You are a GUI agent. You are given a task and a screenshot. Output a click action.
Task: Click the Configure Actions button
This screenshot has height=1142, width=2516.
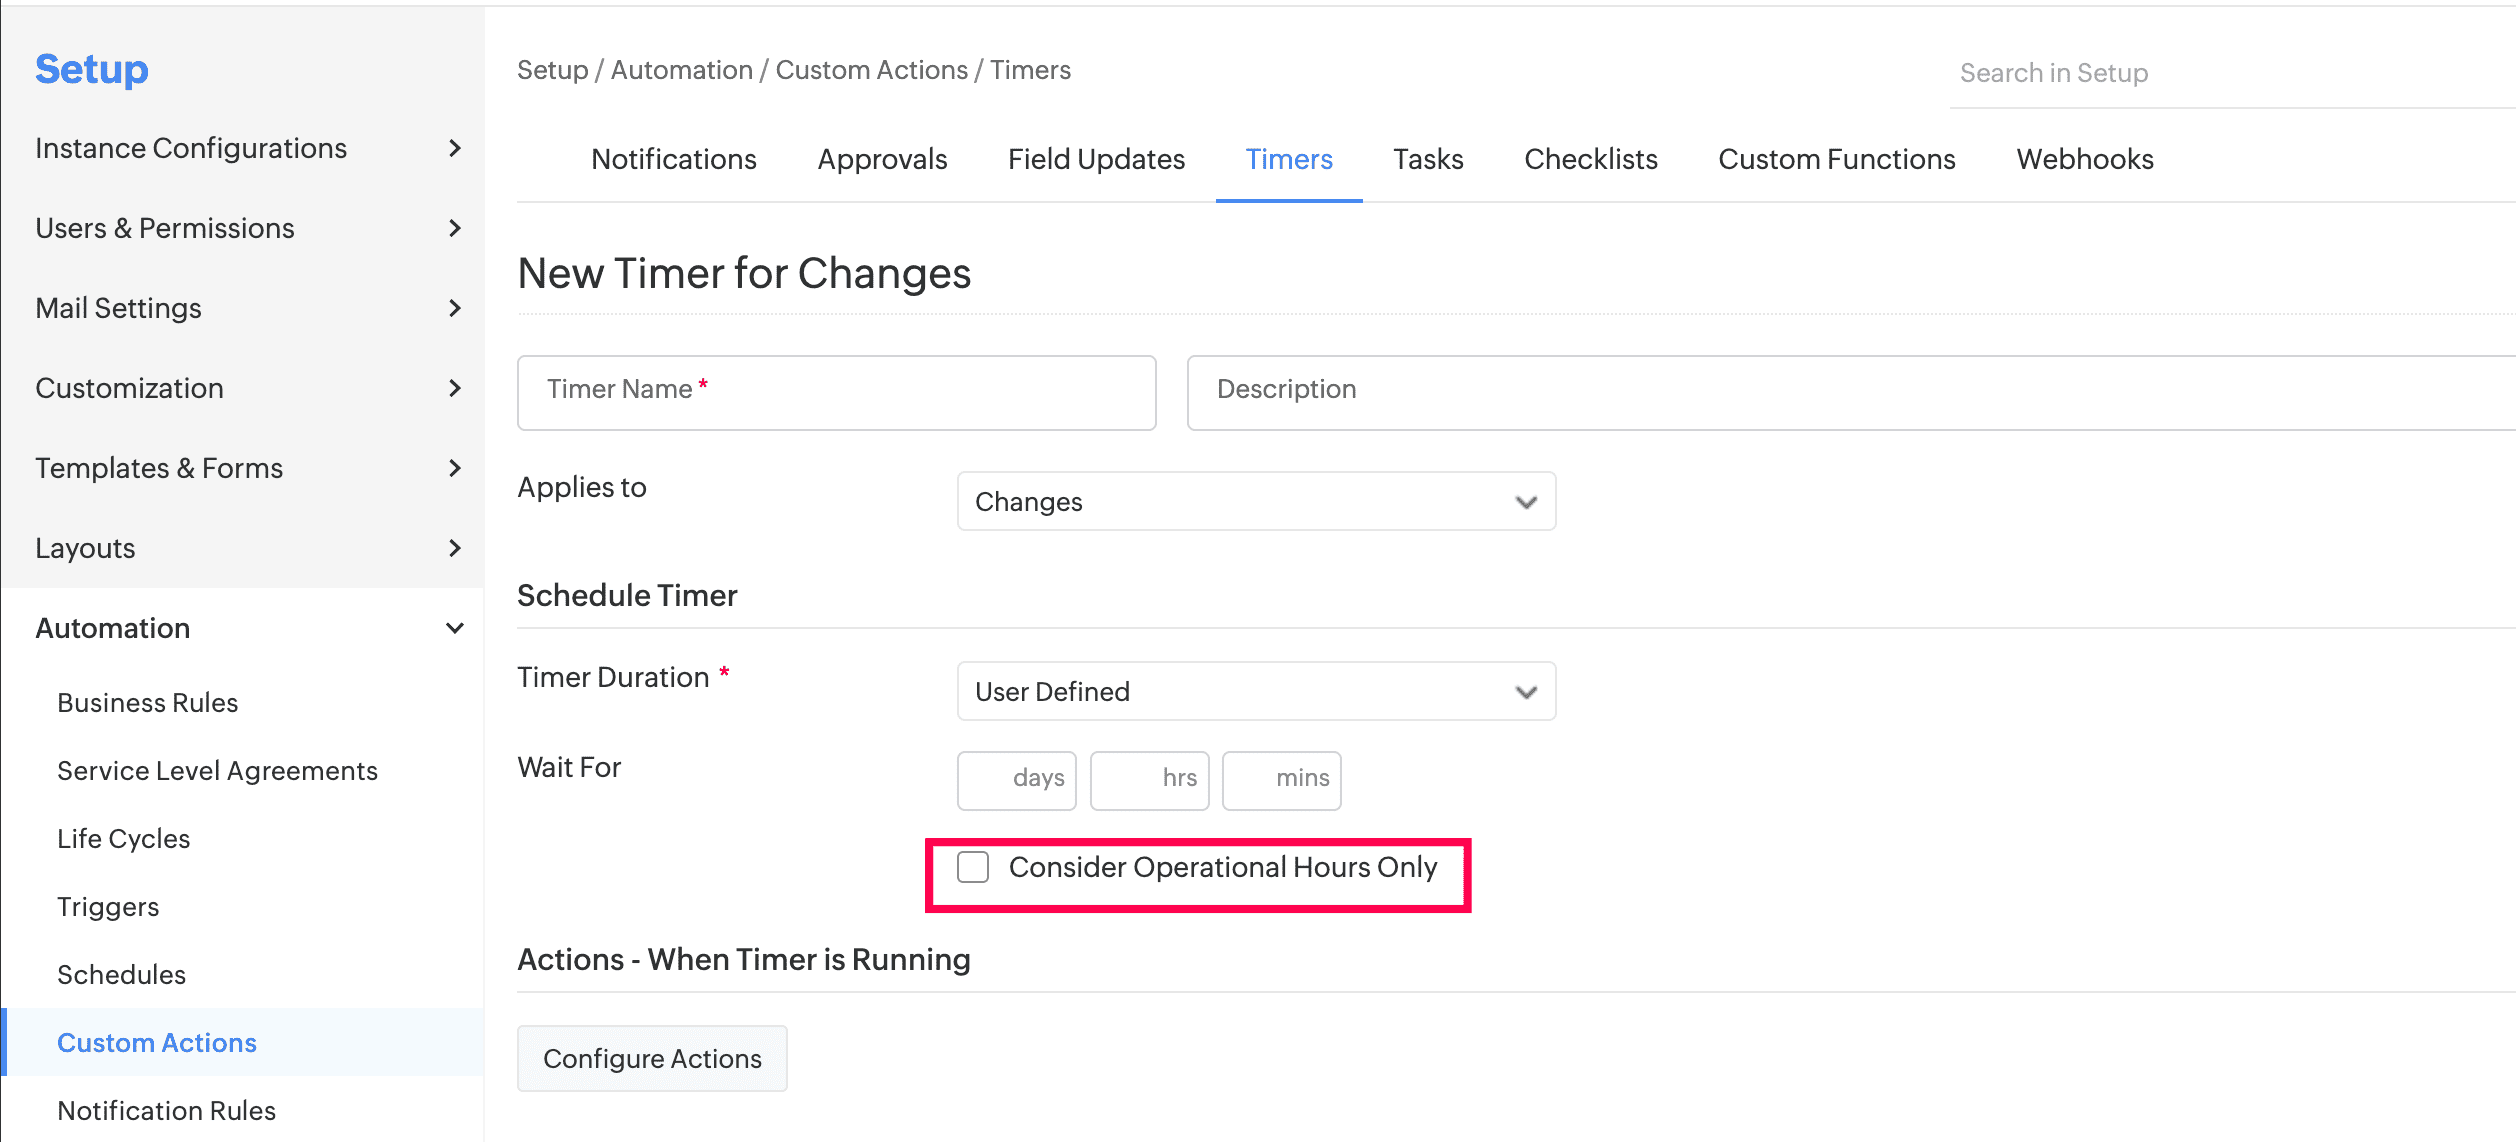(x=652, y=1058)
